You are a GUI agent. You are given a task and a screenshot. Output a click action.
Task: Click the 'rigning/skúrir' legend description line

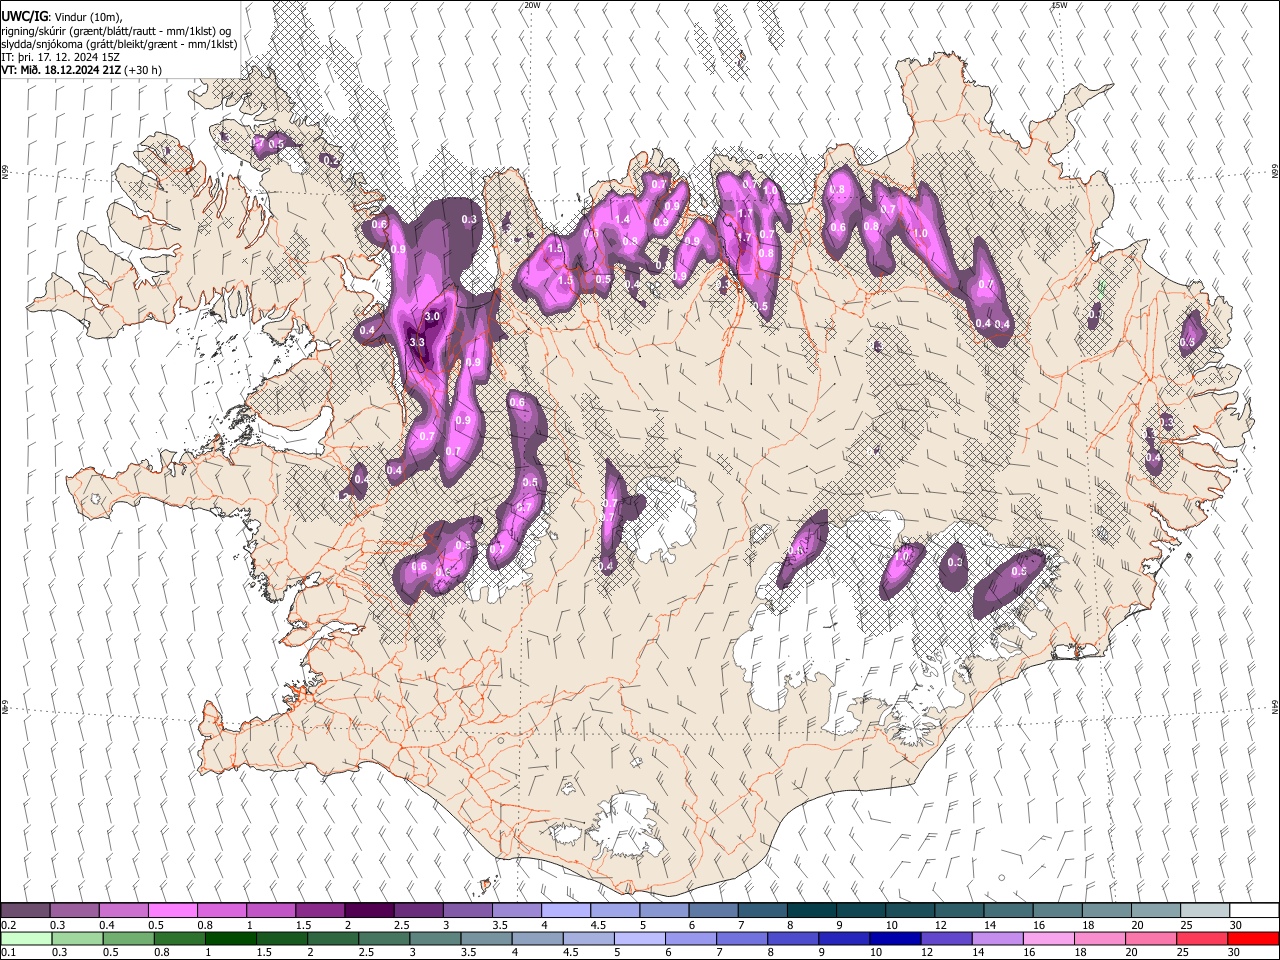116,31
